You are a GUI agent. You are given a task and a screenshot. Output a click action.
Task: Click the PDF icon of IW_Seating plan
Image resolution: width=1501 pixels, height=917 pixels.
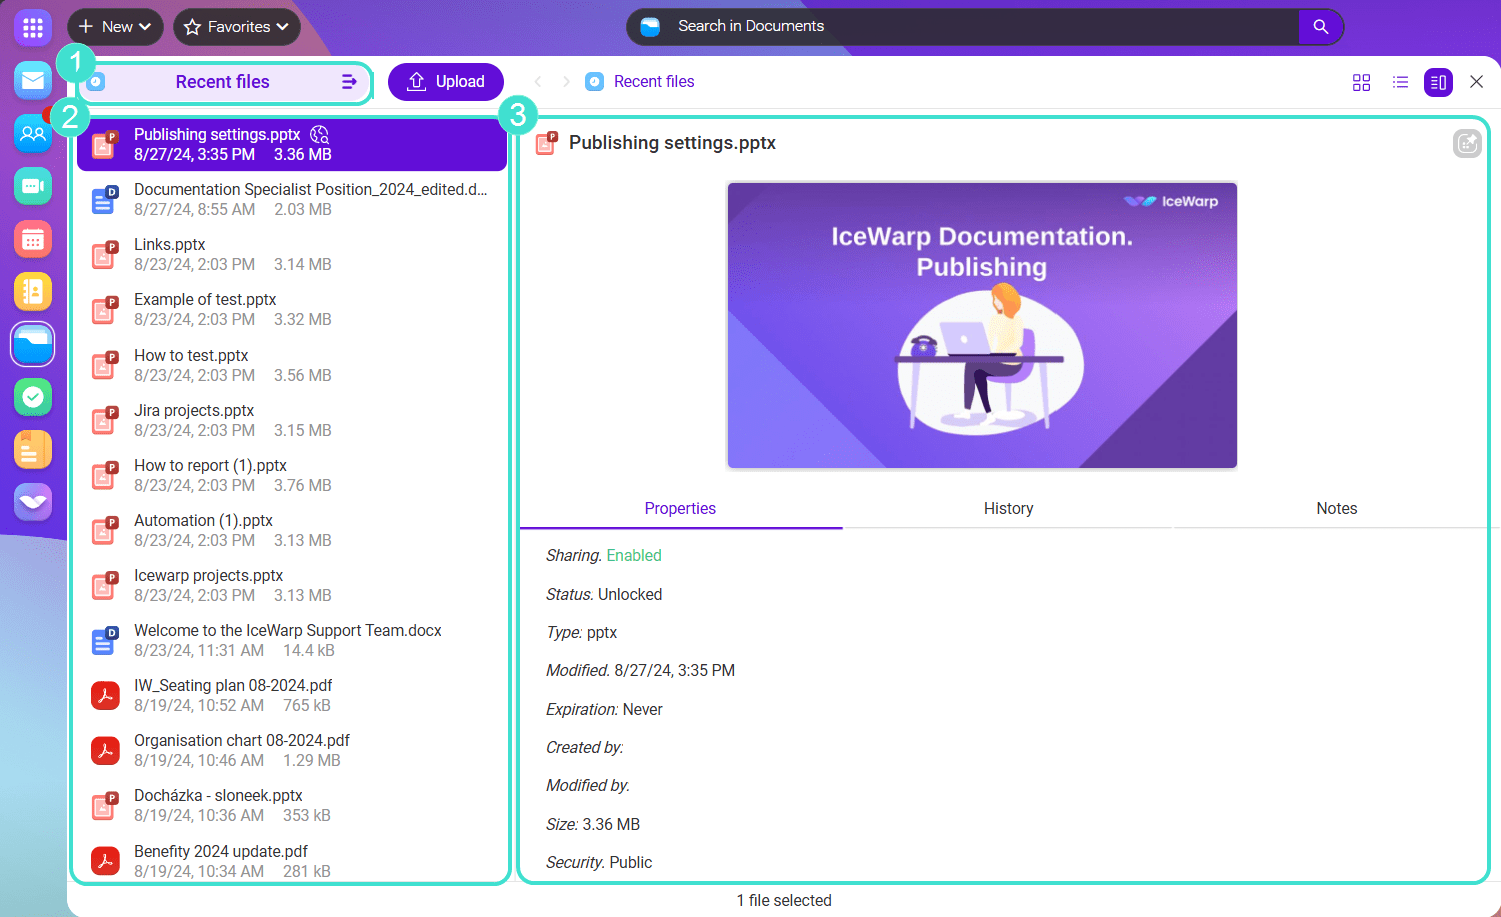click(x=105, y=695)
